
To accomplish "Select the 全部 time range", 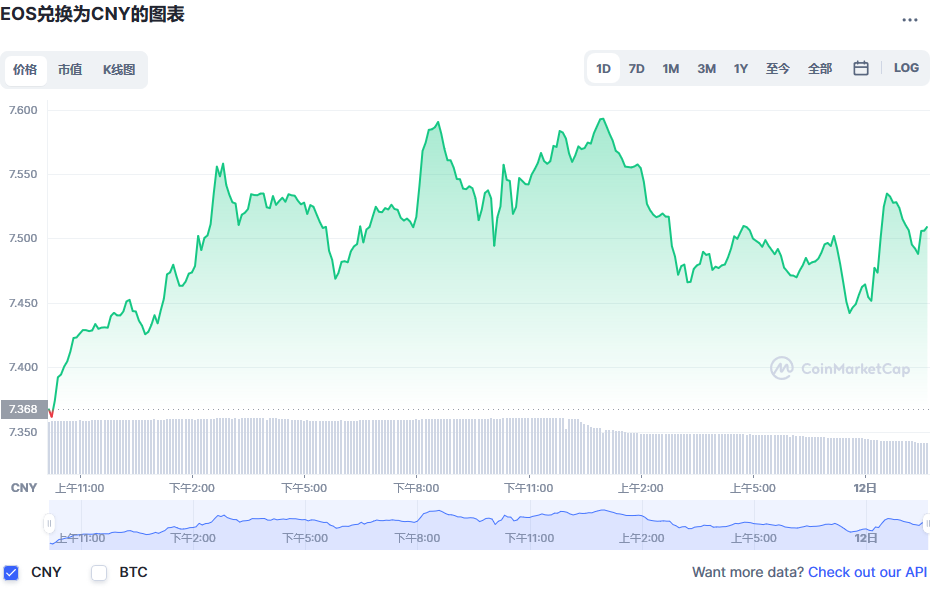I will coord(820,69).
